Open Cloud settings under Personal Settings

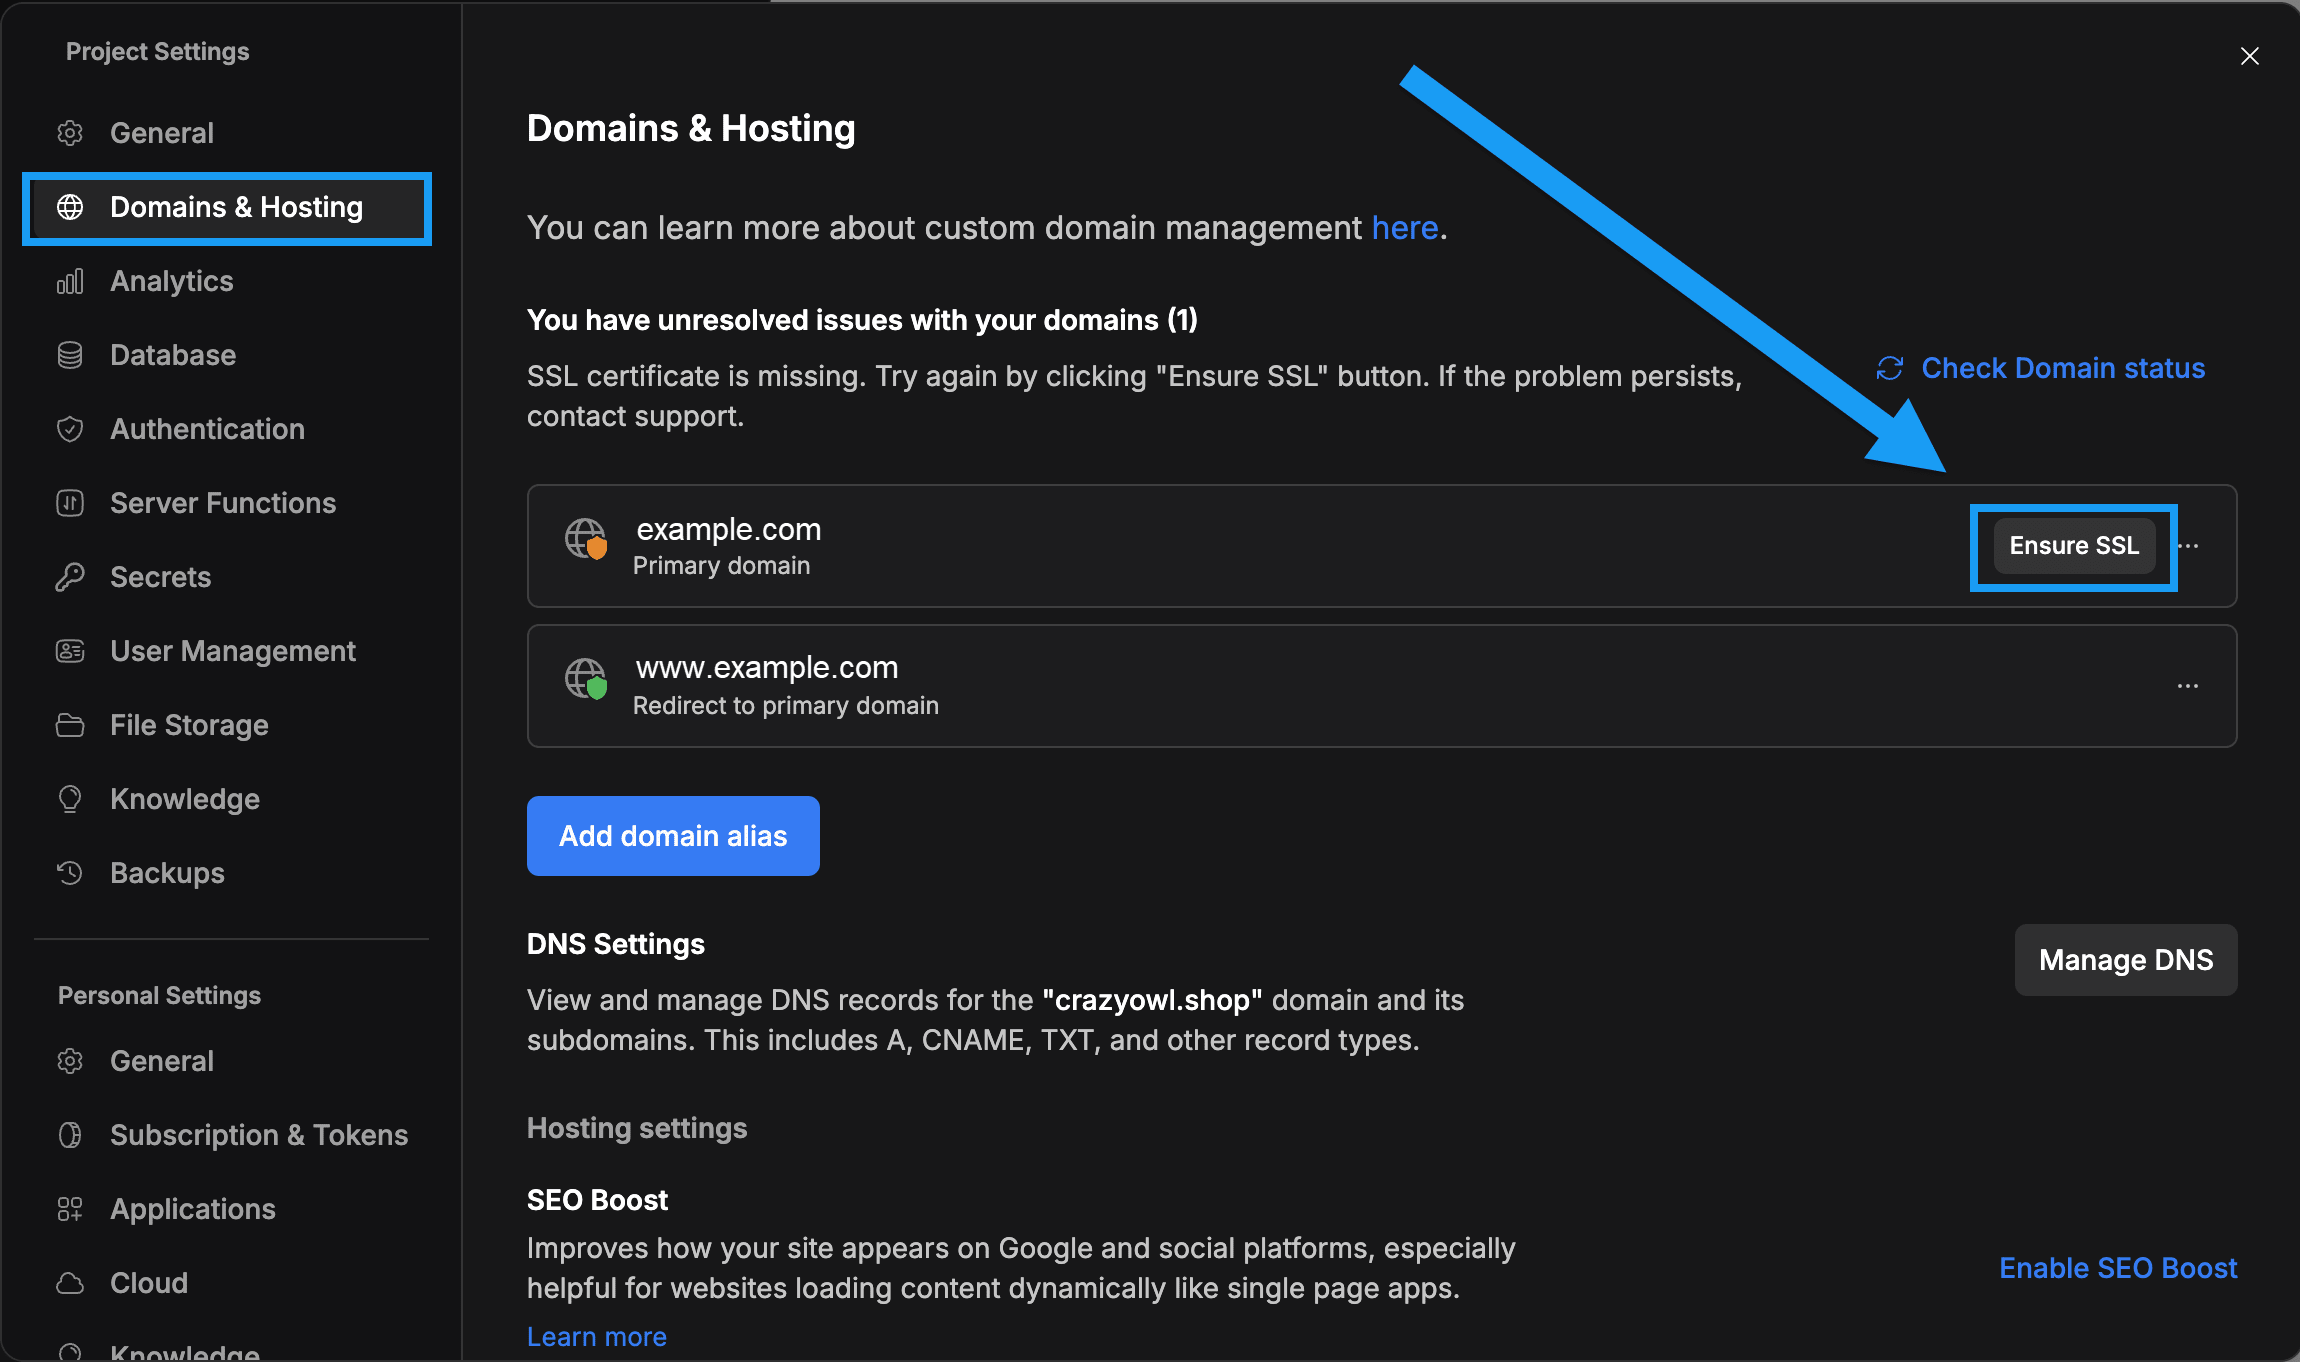pyautogui.click(x=148, y=1282)
